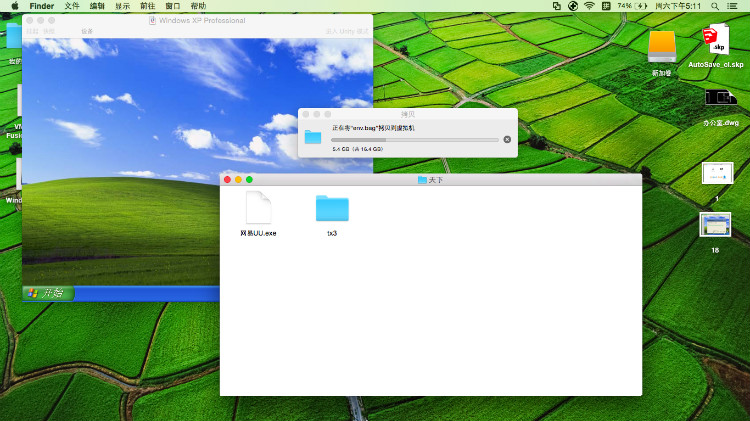Open the Wi-Fi status menu

click(x=589, y=6)
